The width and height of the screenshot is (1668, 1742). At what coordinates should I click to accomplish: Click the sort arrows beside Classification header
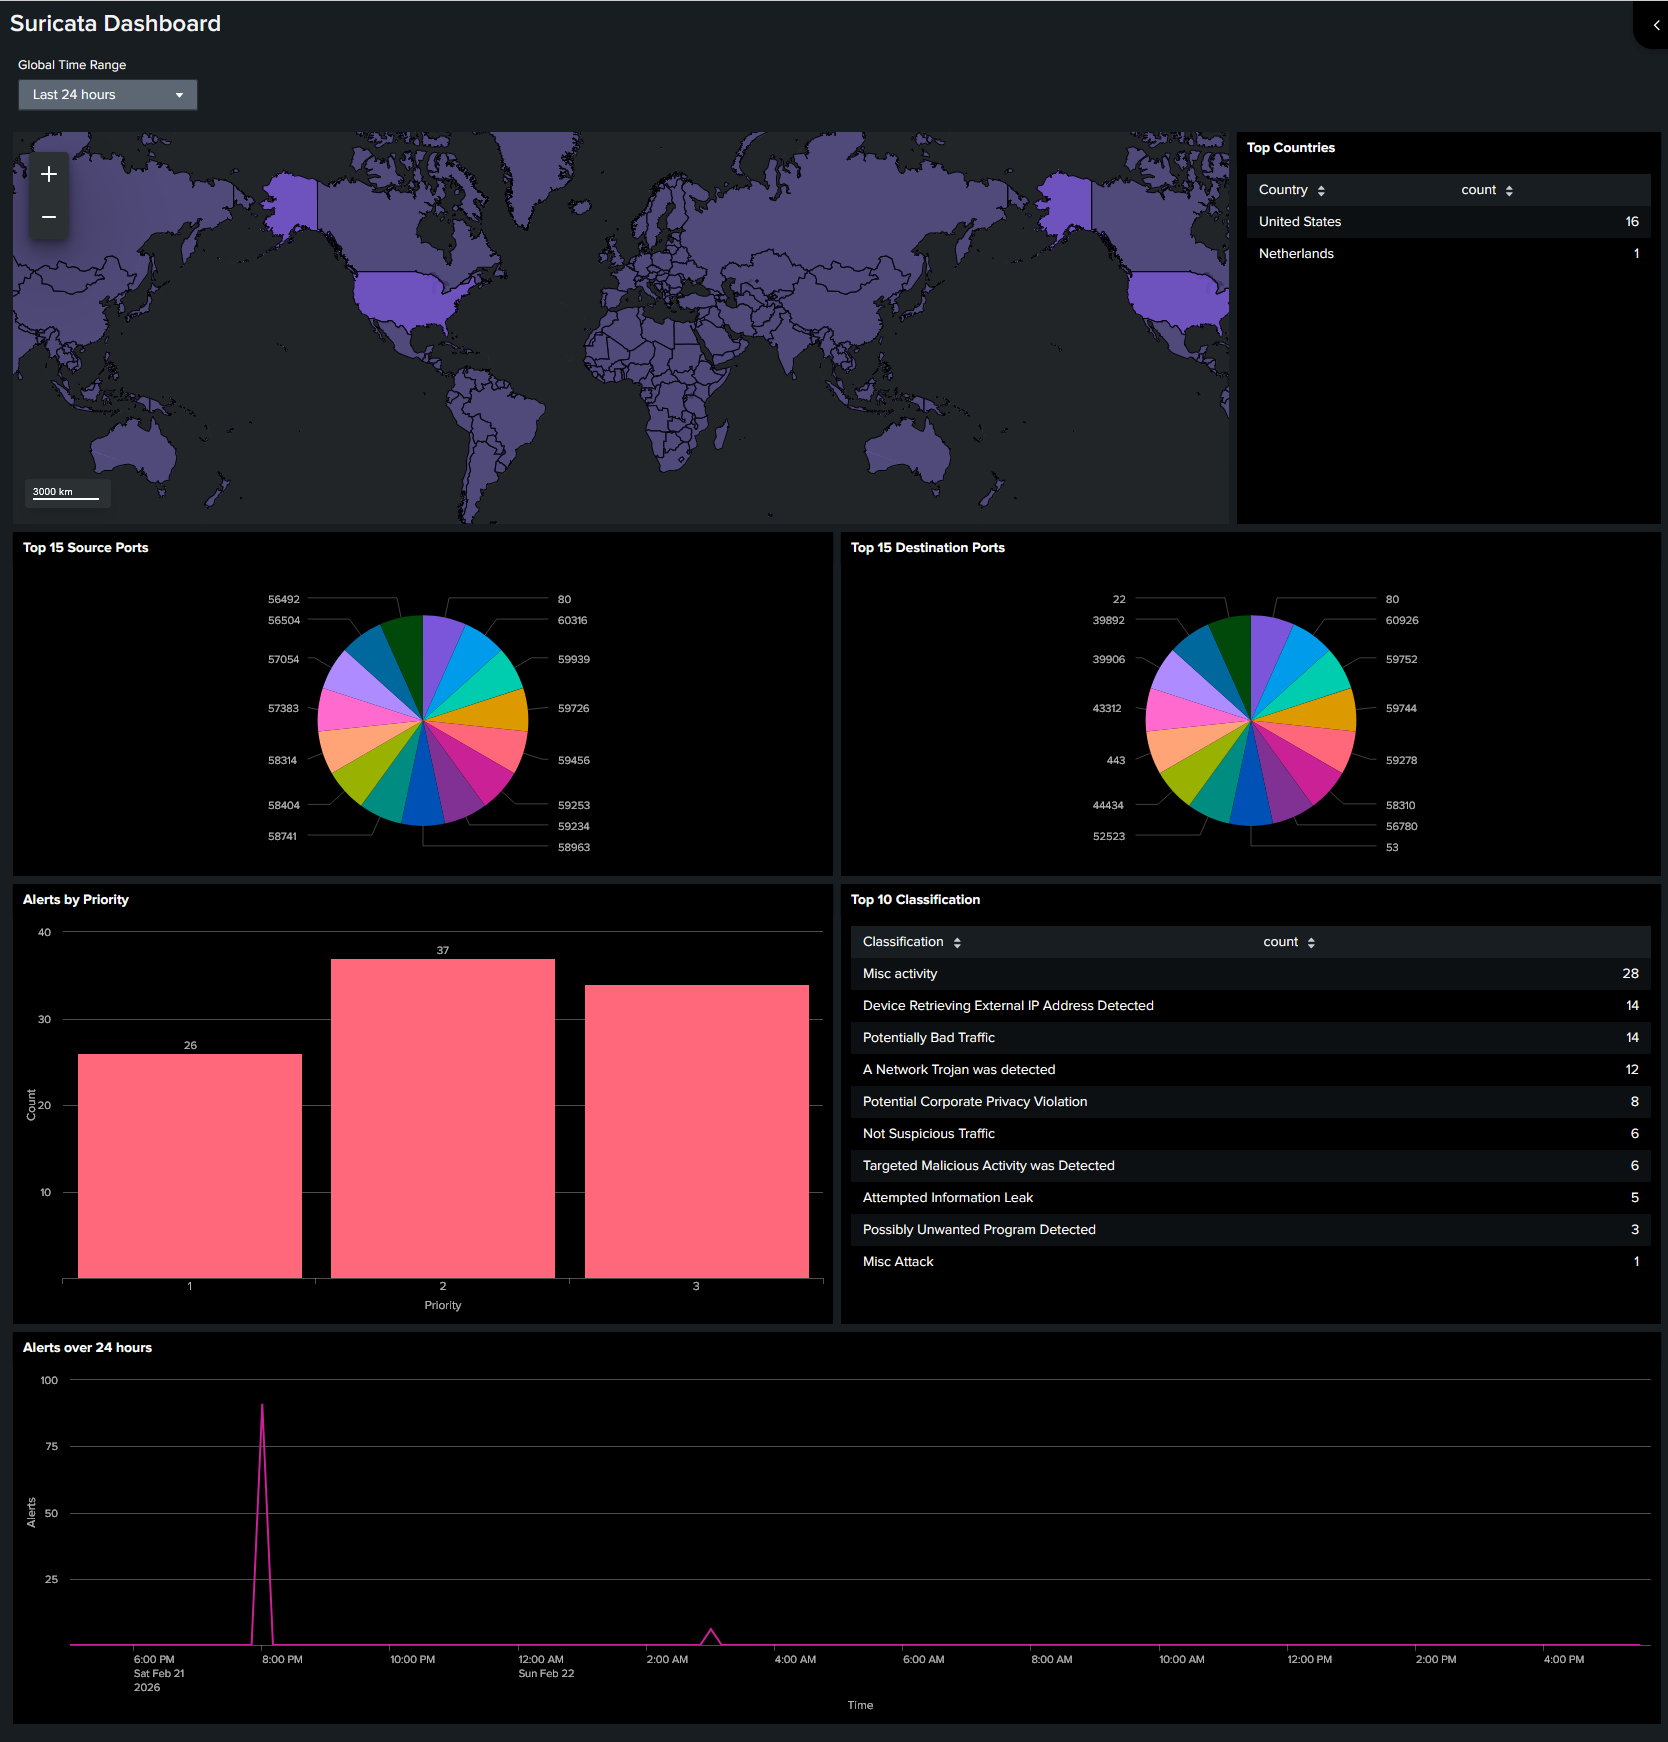[x=956, y=941]
